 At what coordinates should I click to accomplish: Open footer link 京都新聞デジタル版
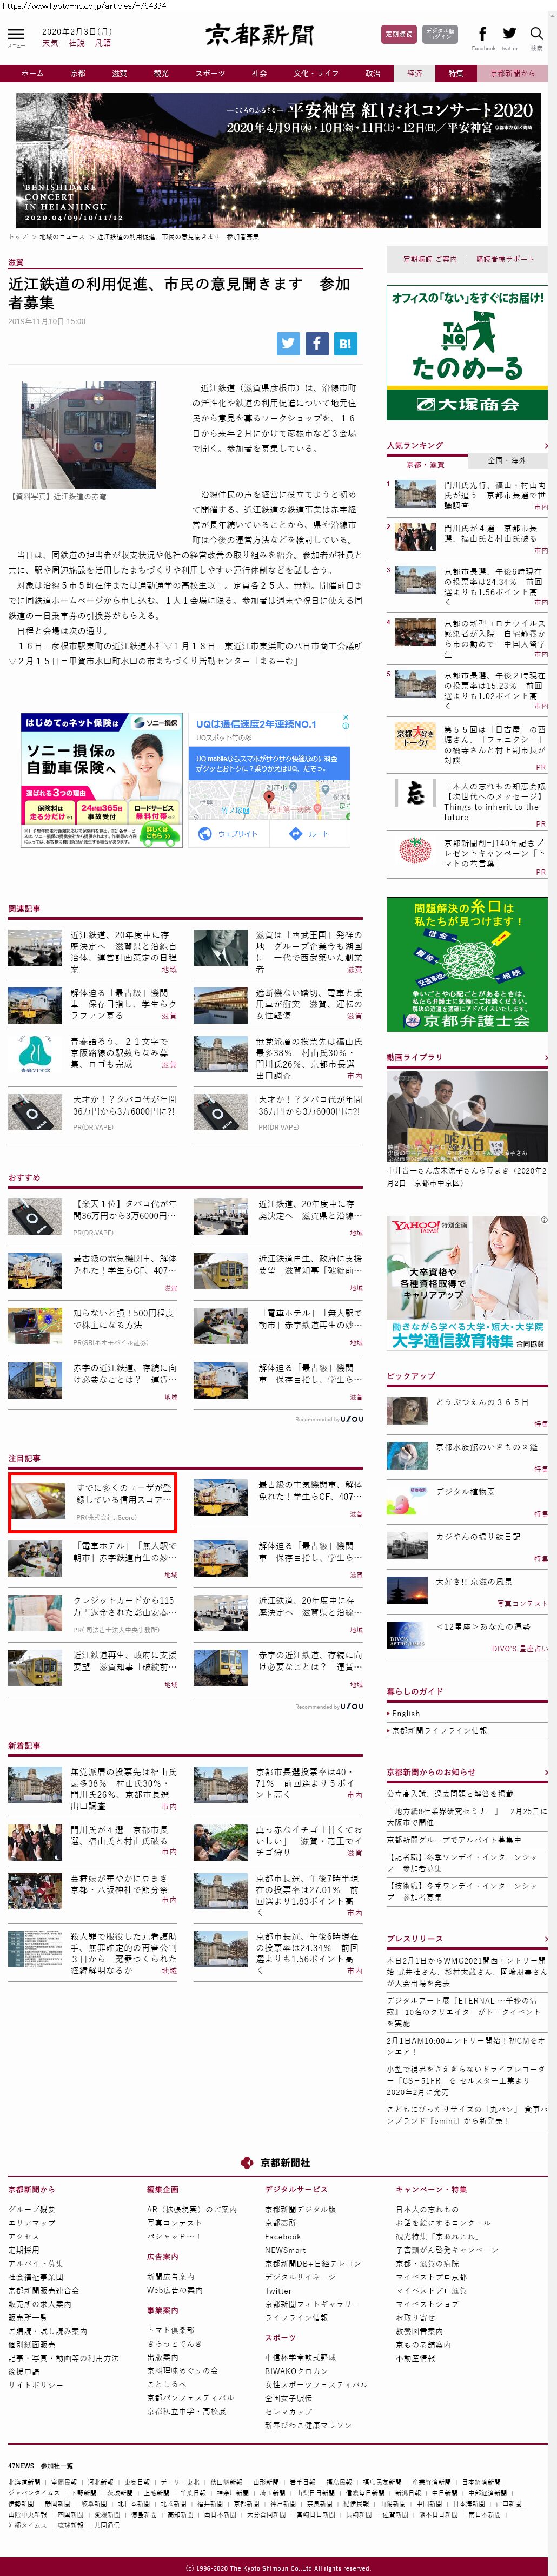(300, 2209)
